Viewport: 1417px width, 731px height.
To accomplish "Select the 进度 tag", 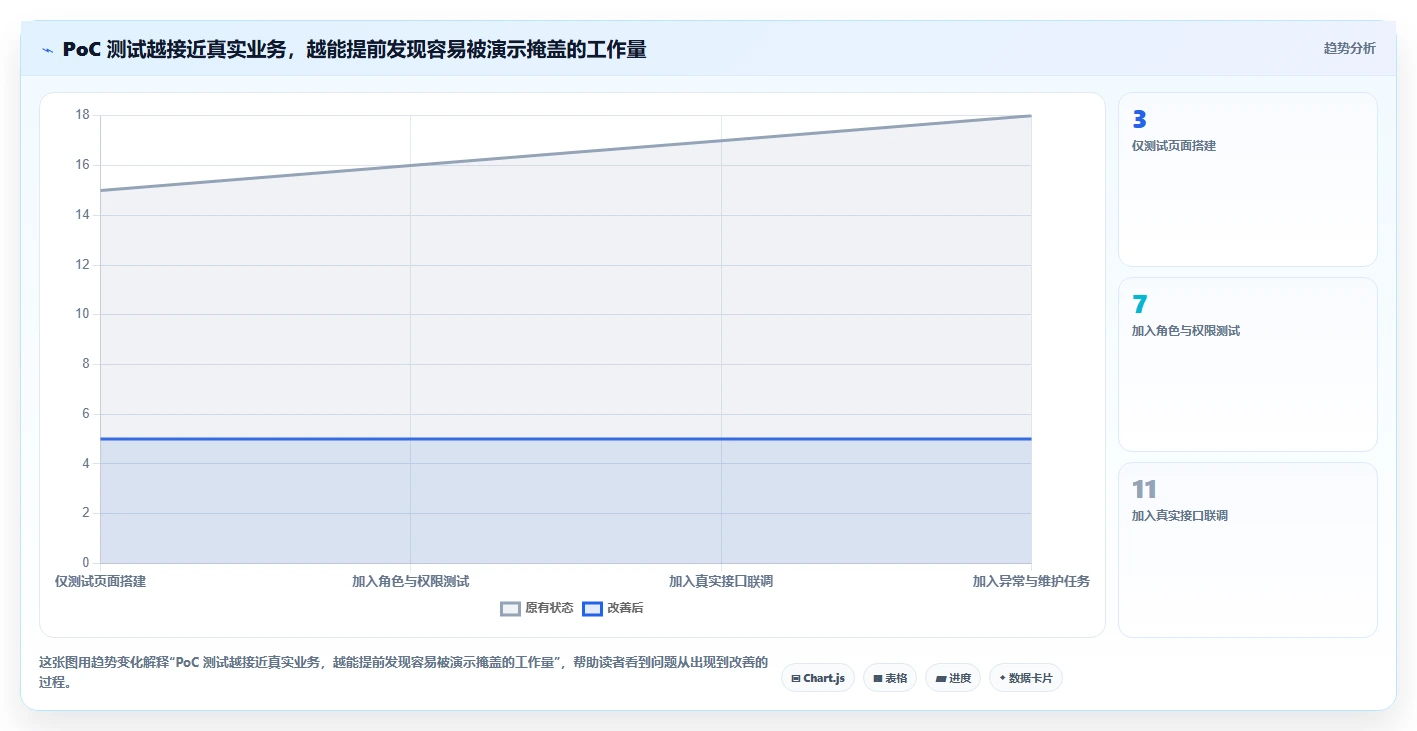I will 953,678.
